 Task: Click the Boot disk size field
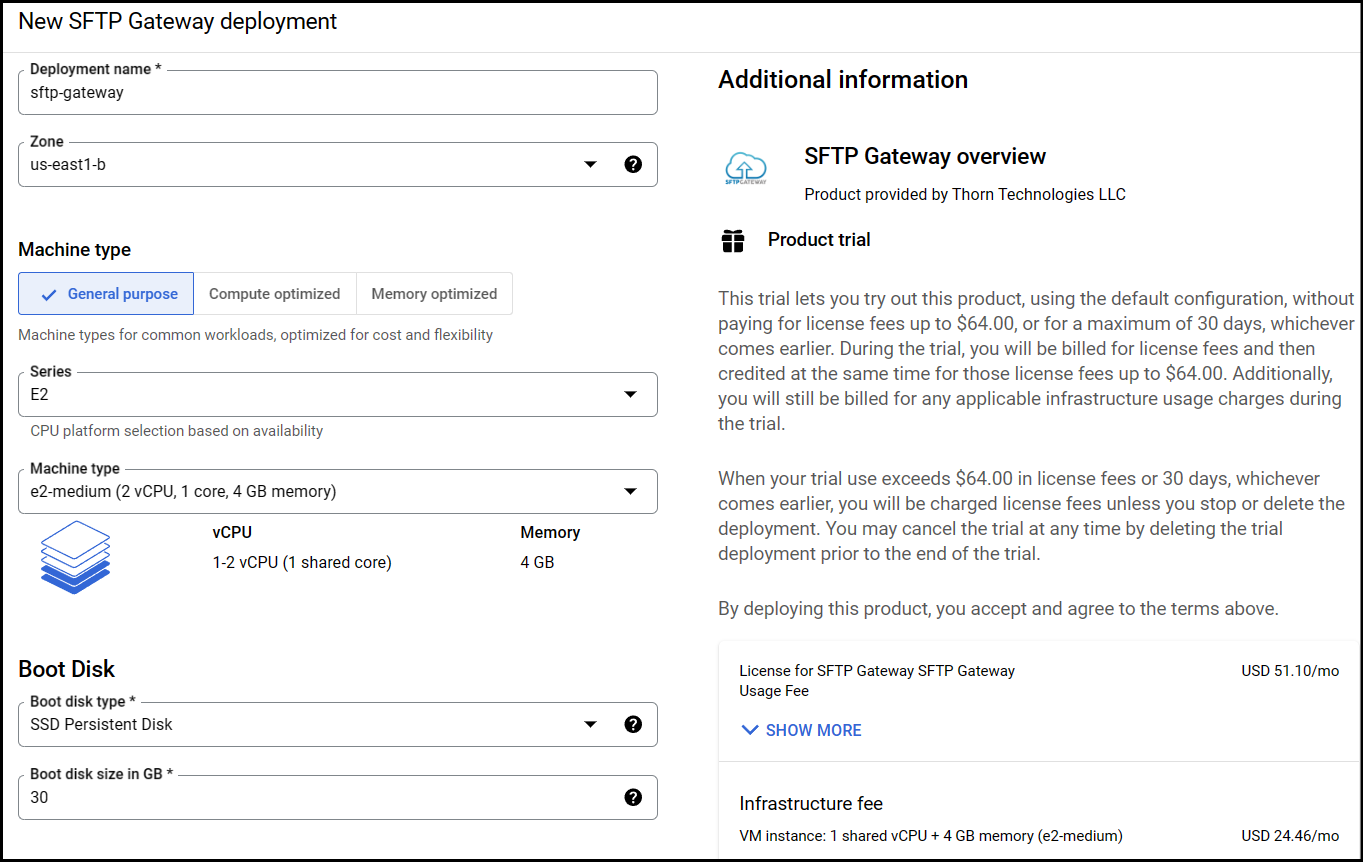coord(338,797)
